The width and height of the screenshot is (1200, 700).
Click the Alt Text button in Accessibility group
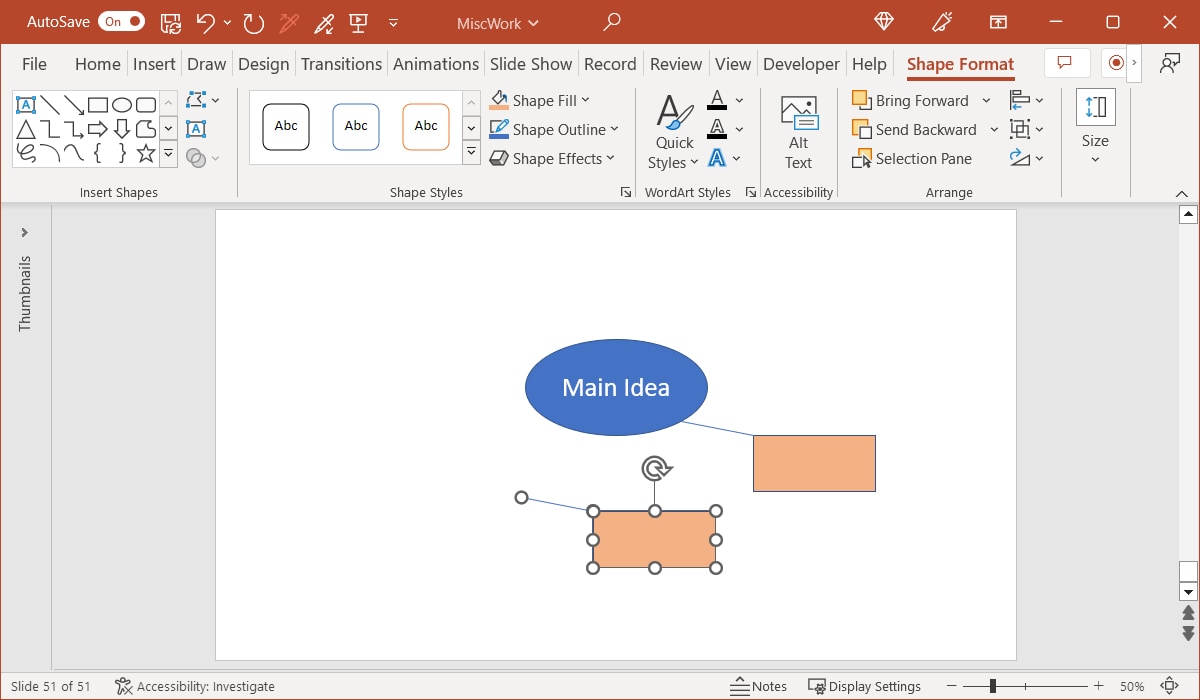(x=797, y=130)
